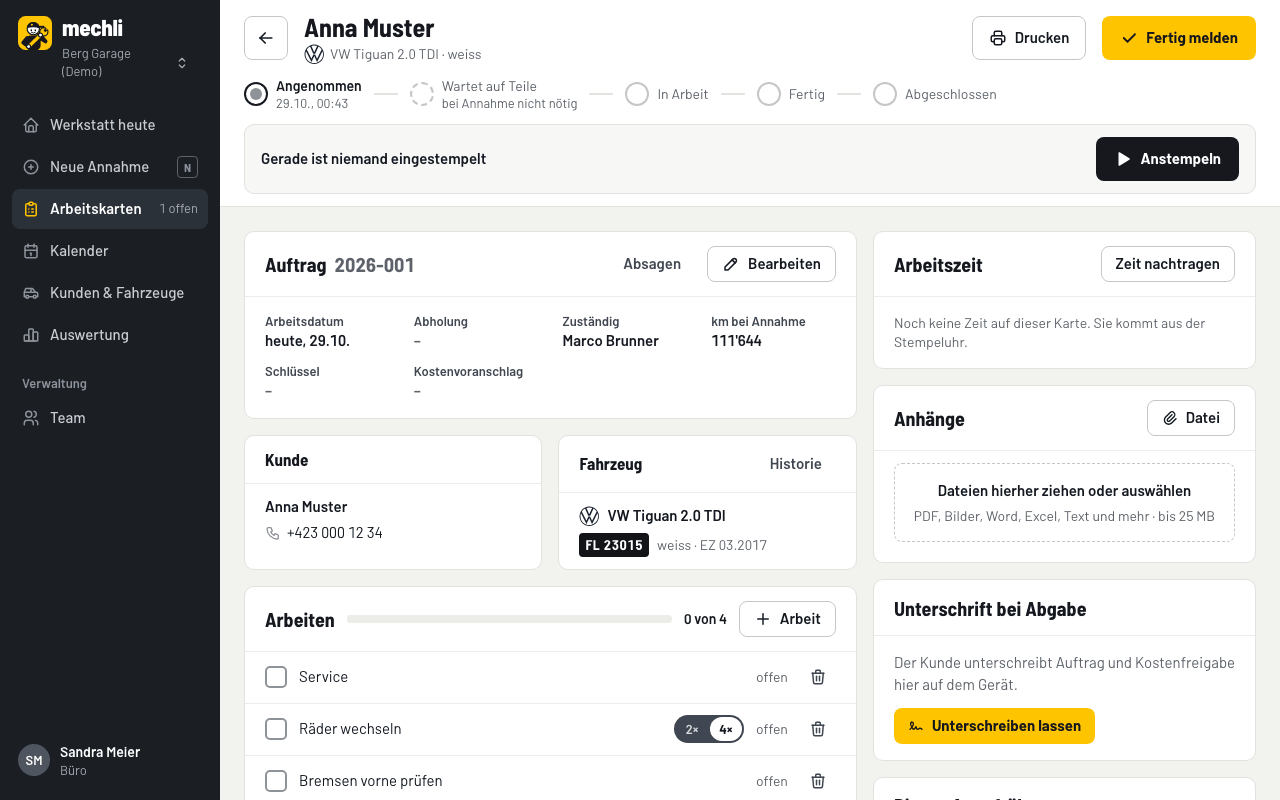This screenshot has width=1280, height=800.
Task: Click the Team people icon
Action: (31, 418)
